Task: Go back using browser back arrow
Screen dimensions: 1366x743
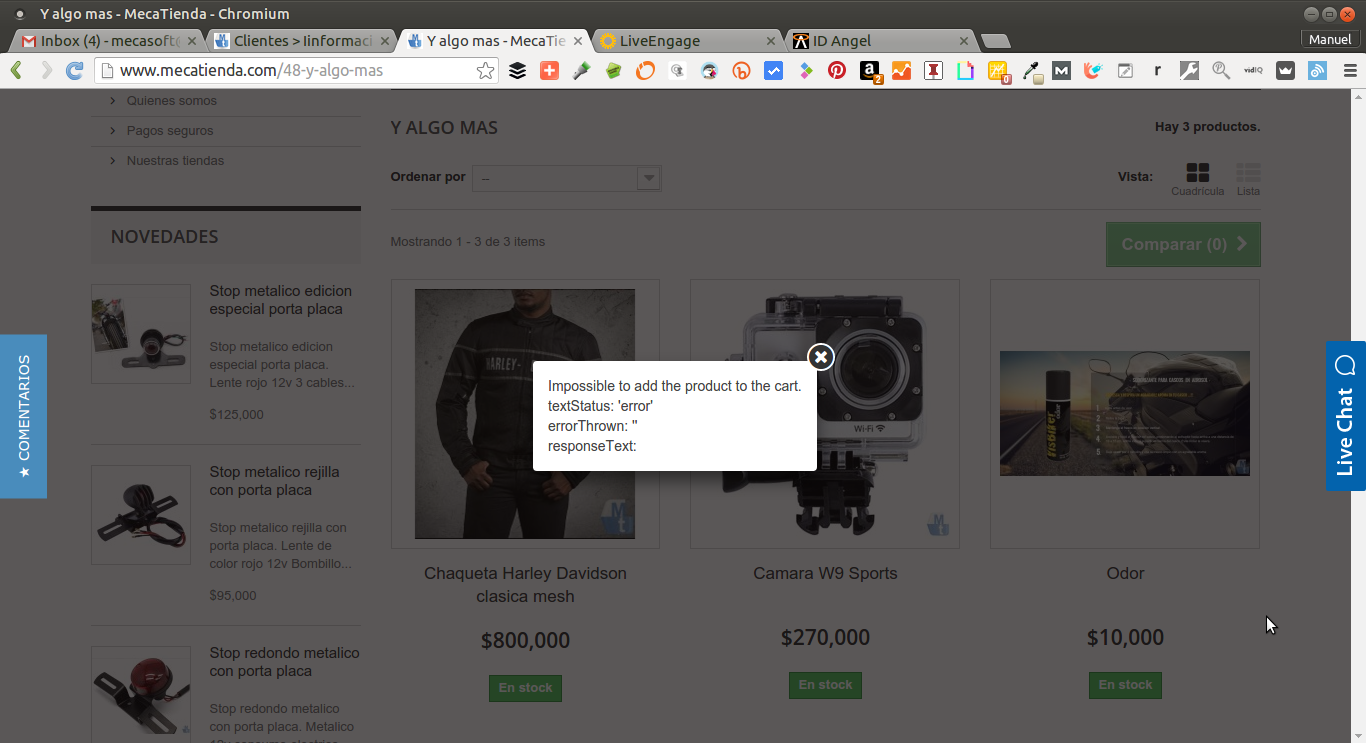Action: 16,70
